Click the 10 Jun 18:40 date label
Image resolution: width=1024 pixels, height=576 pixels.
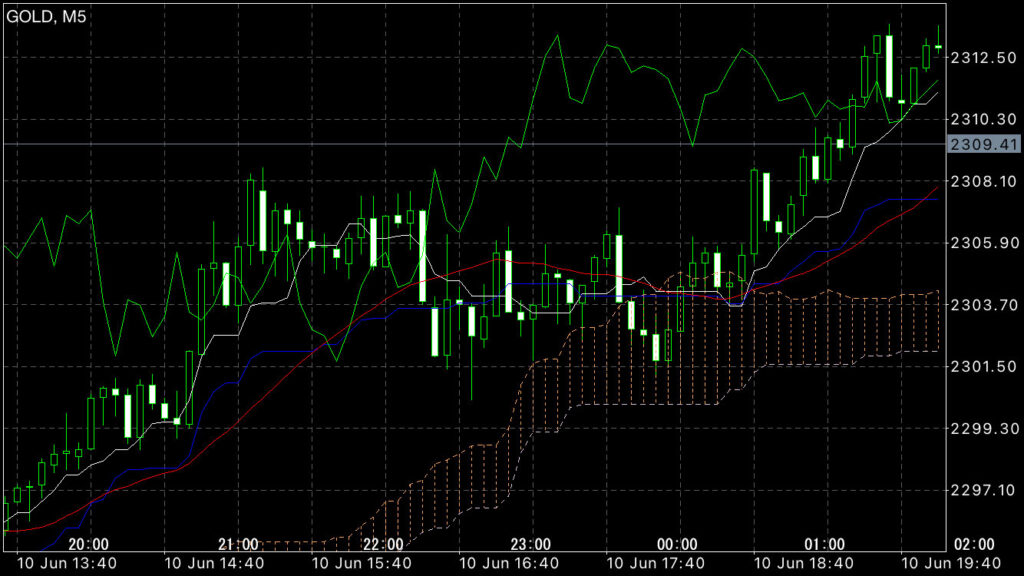click(804, 564)
